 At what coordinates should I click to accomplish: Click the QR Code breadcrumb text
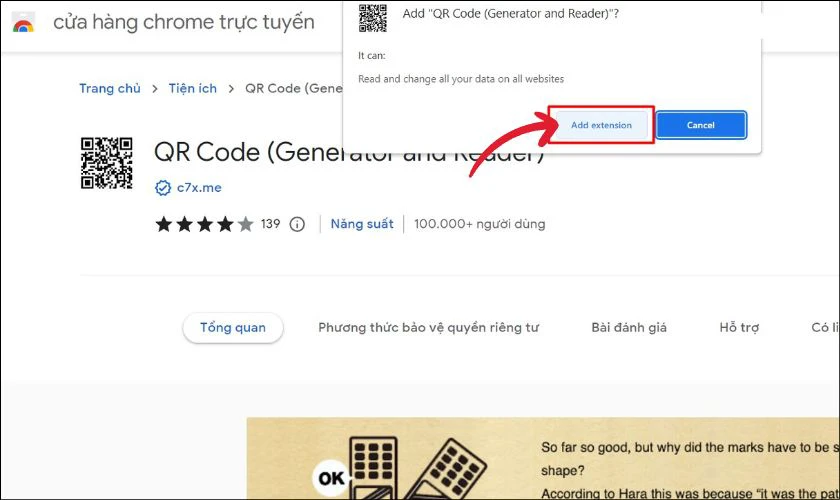tap(294, 88)
